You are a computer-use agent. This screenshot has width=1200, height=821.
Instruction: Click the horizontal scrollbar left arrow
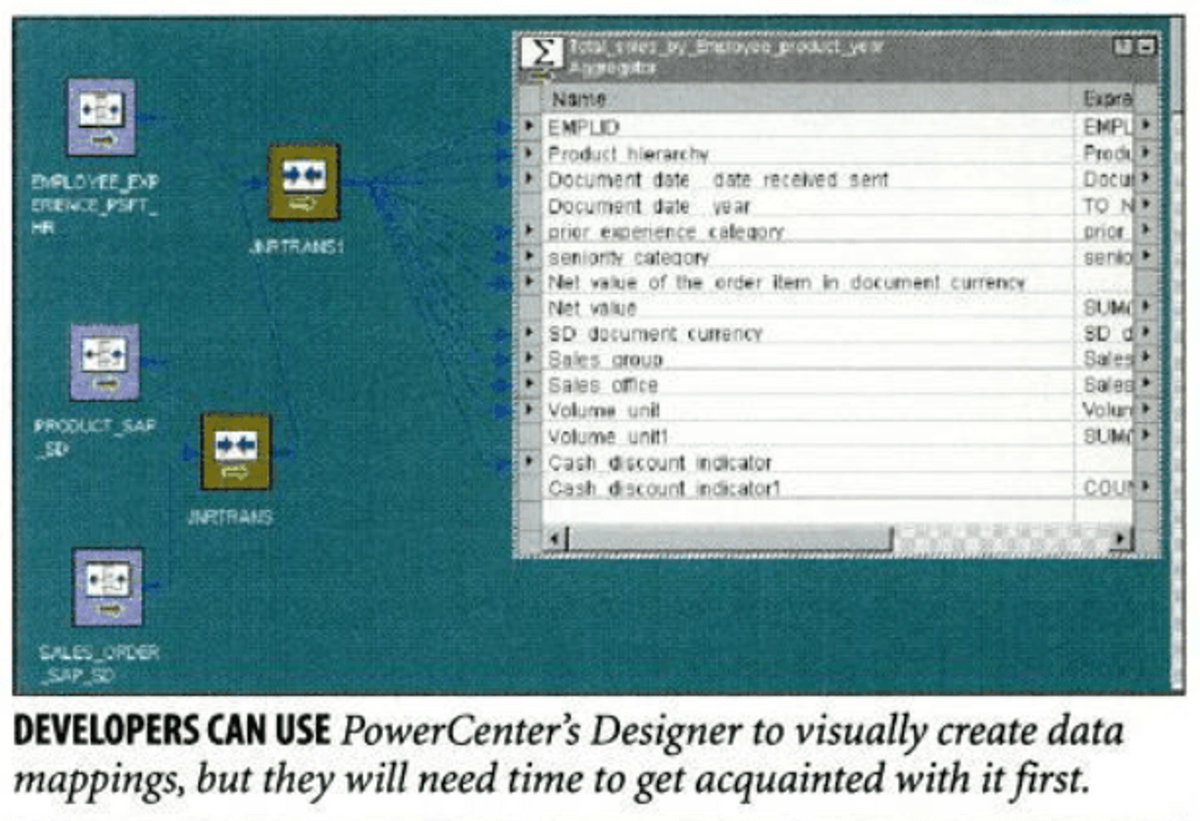tap(555, 539)
